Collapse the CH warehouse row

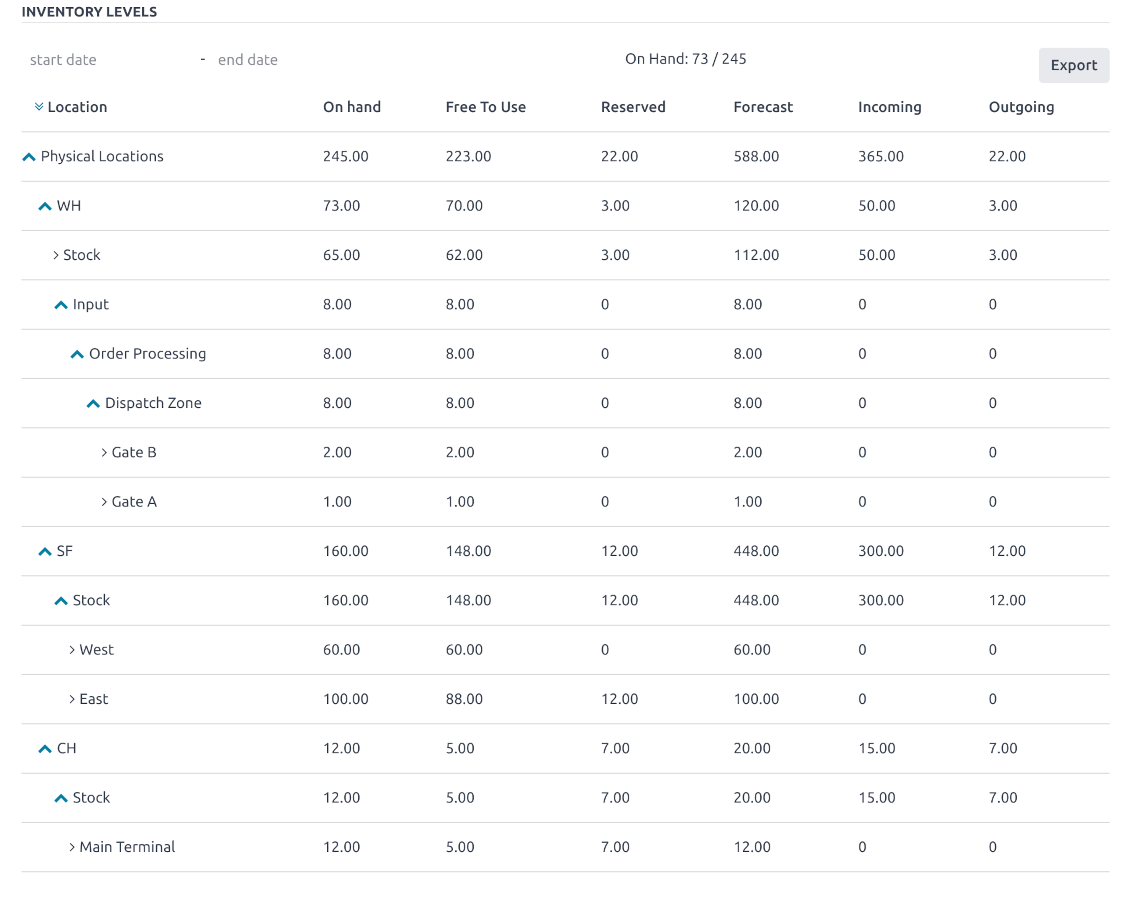[x=45, y=749]
